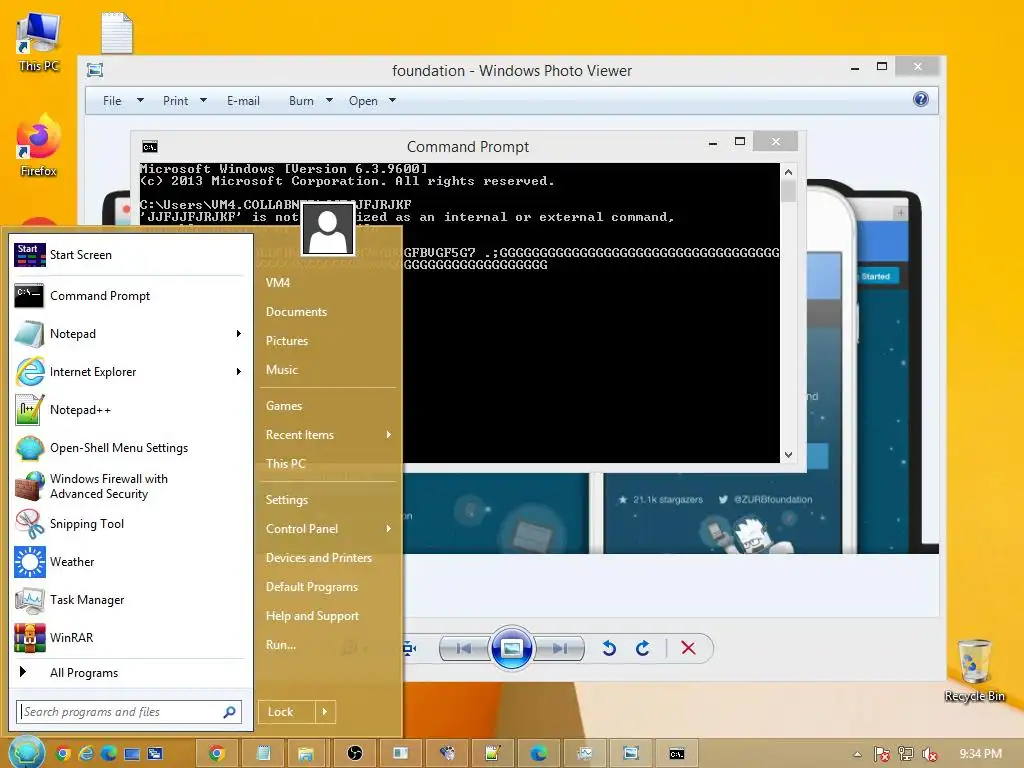Open Notepad++ in the start menu

[x=129, y=409]
